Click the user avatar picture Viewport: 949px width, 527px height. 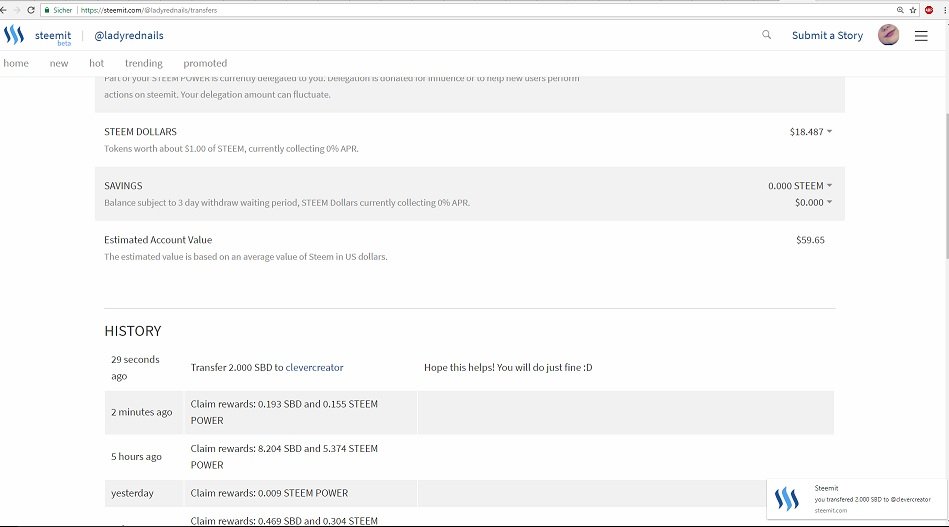(888, 35)
